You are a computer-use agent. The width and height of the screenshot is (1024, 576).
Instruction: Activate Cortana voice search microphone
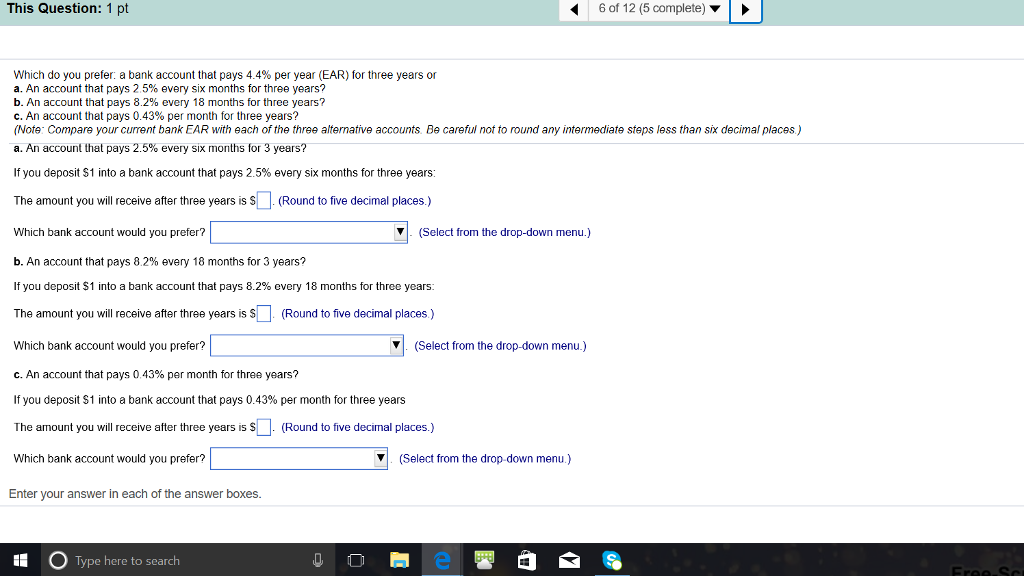(x=316, y=560)
